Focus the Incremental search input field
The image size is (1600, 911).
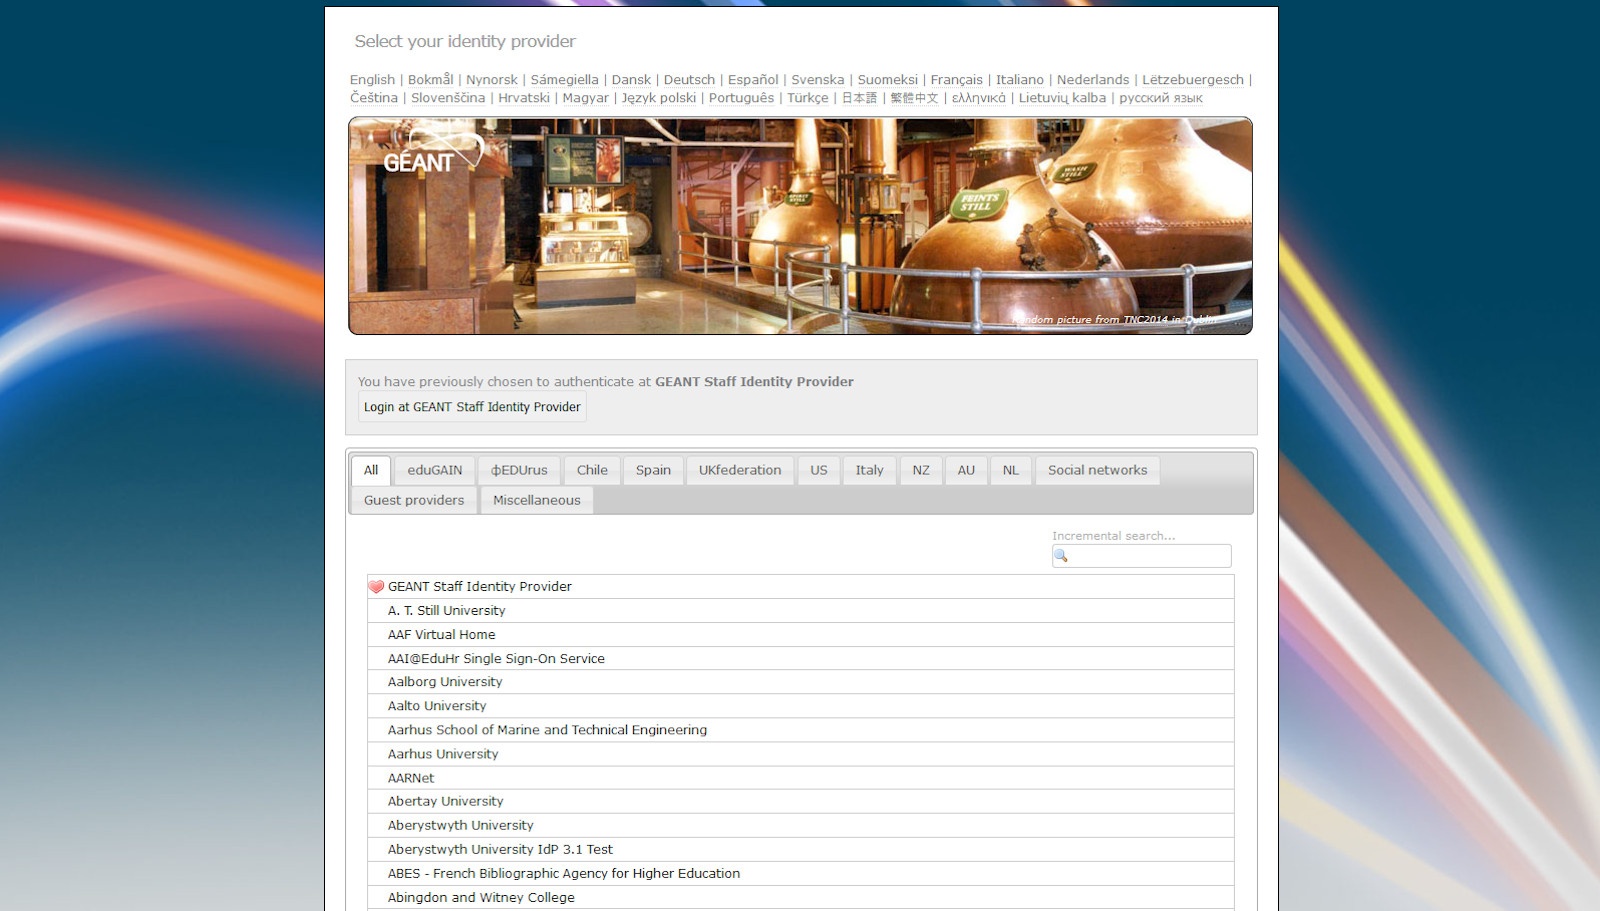click(1141, 556)
